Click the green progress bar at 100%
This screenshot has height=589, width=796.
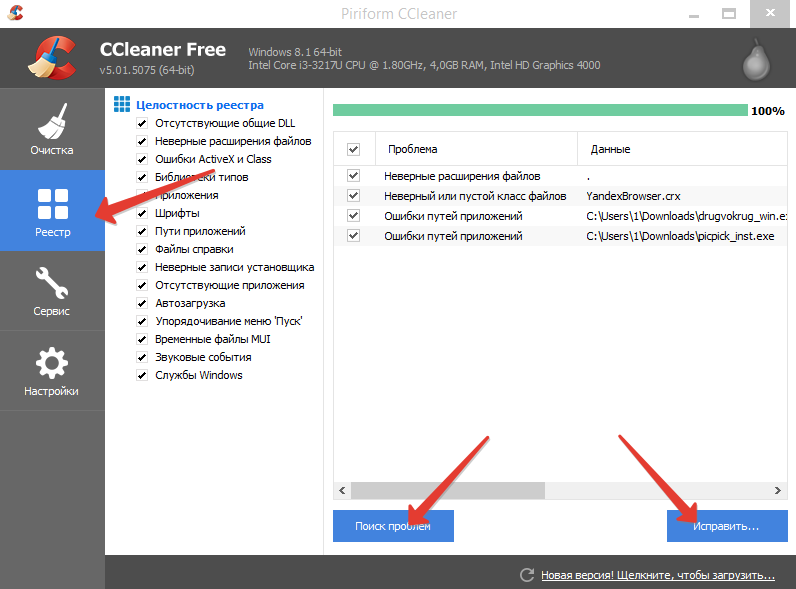point(539,110)
